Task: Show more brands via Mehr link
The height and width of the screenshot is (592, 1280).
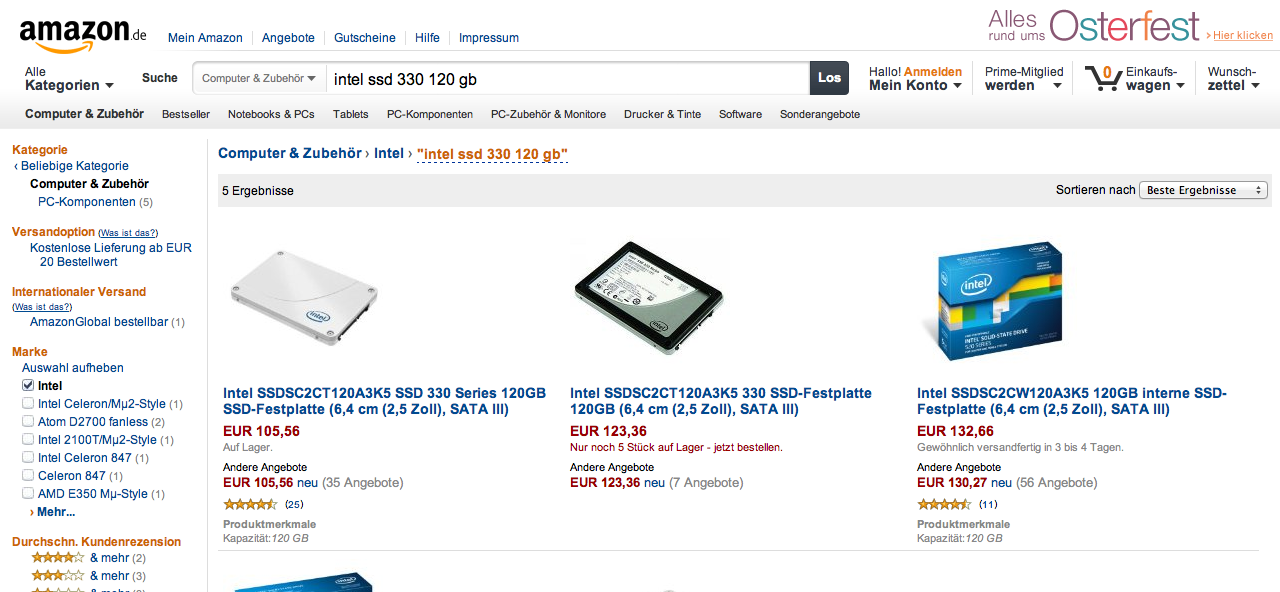Action: click(x=55, y=512)
